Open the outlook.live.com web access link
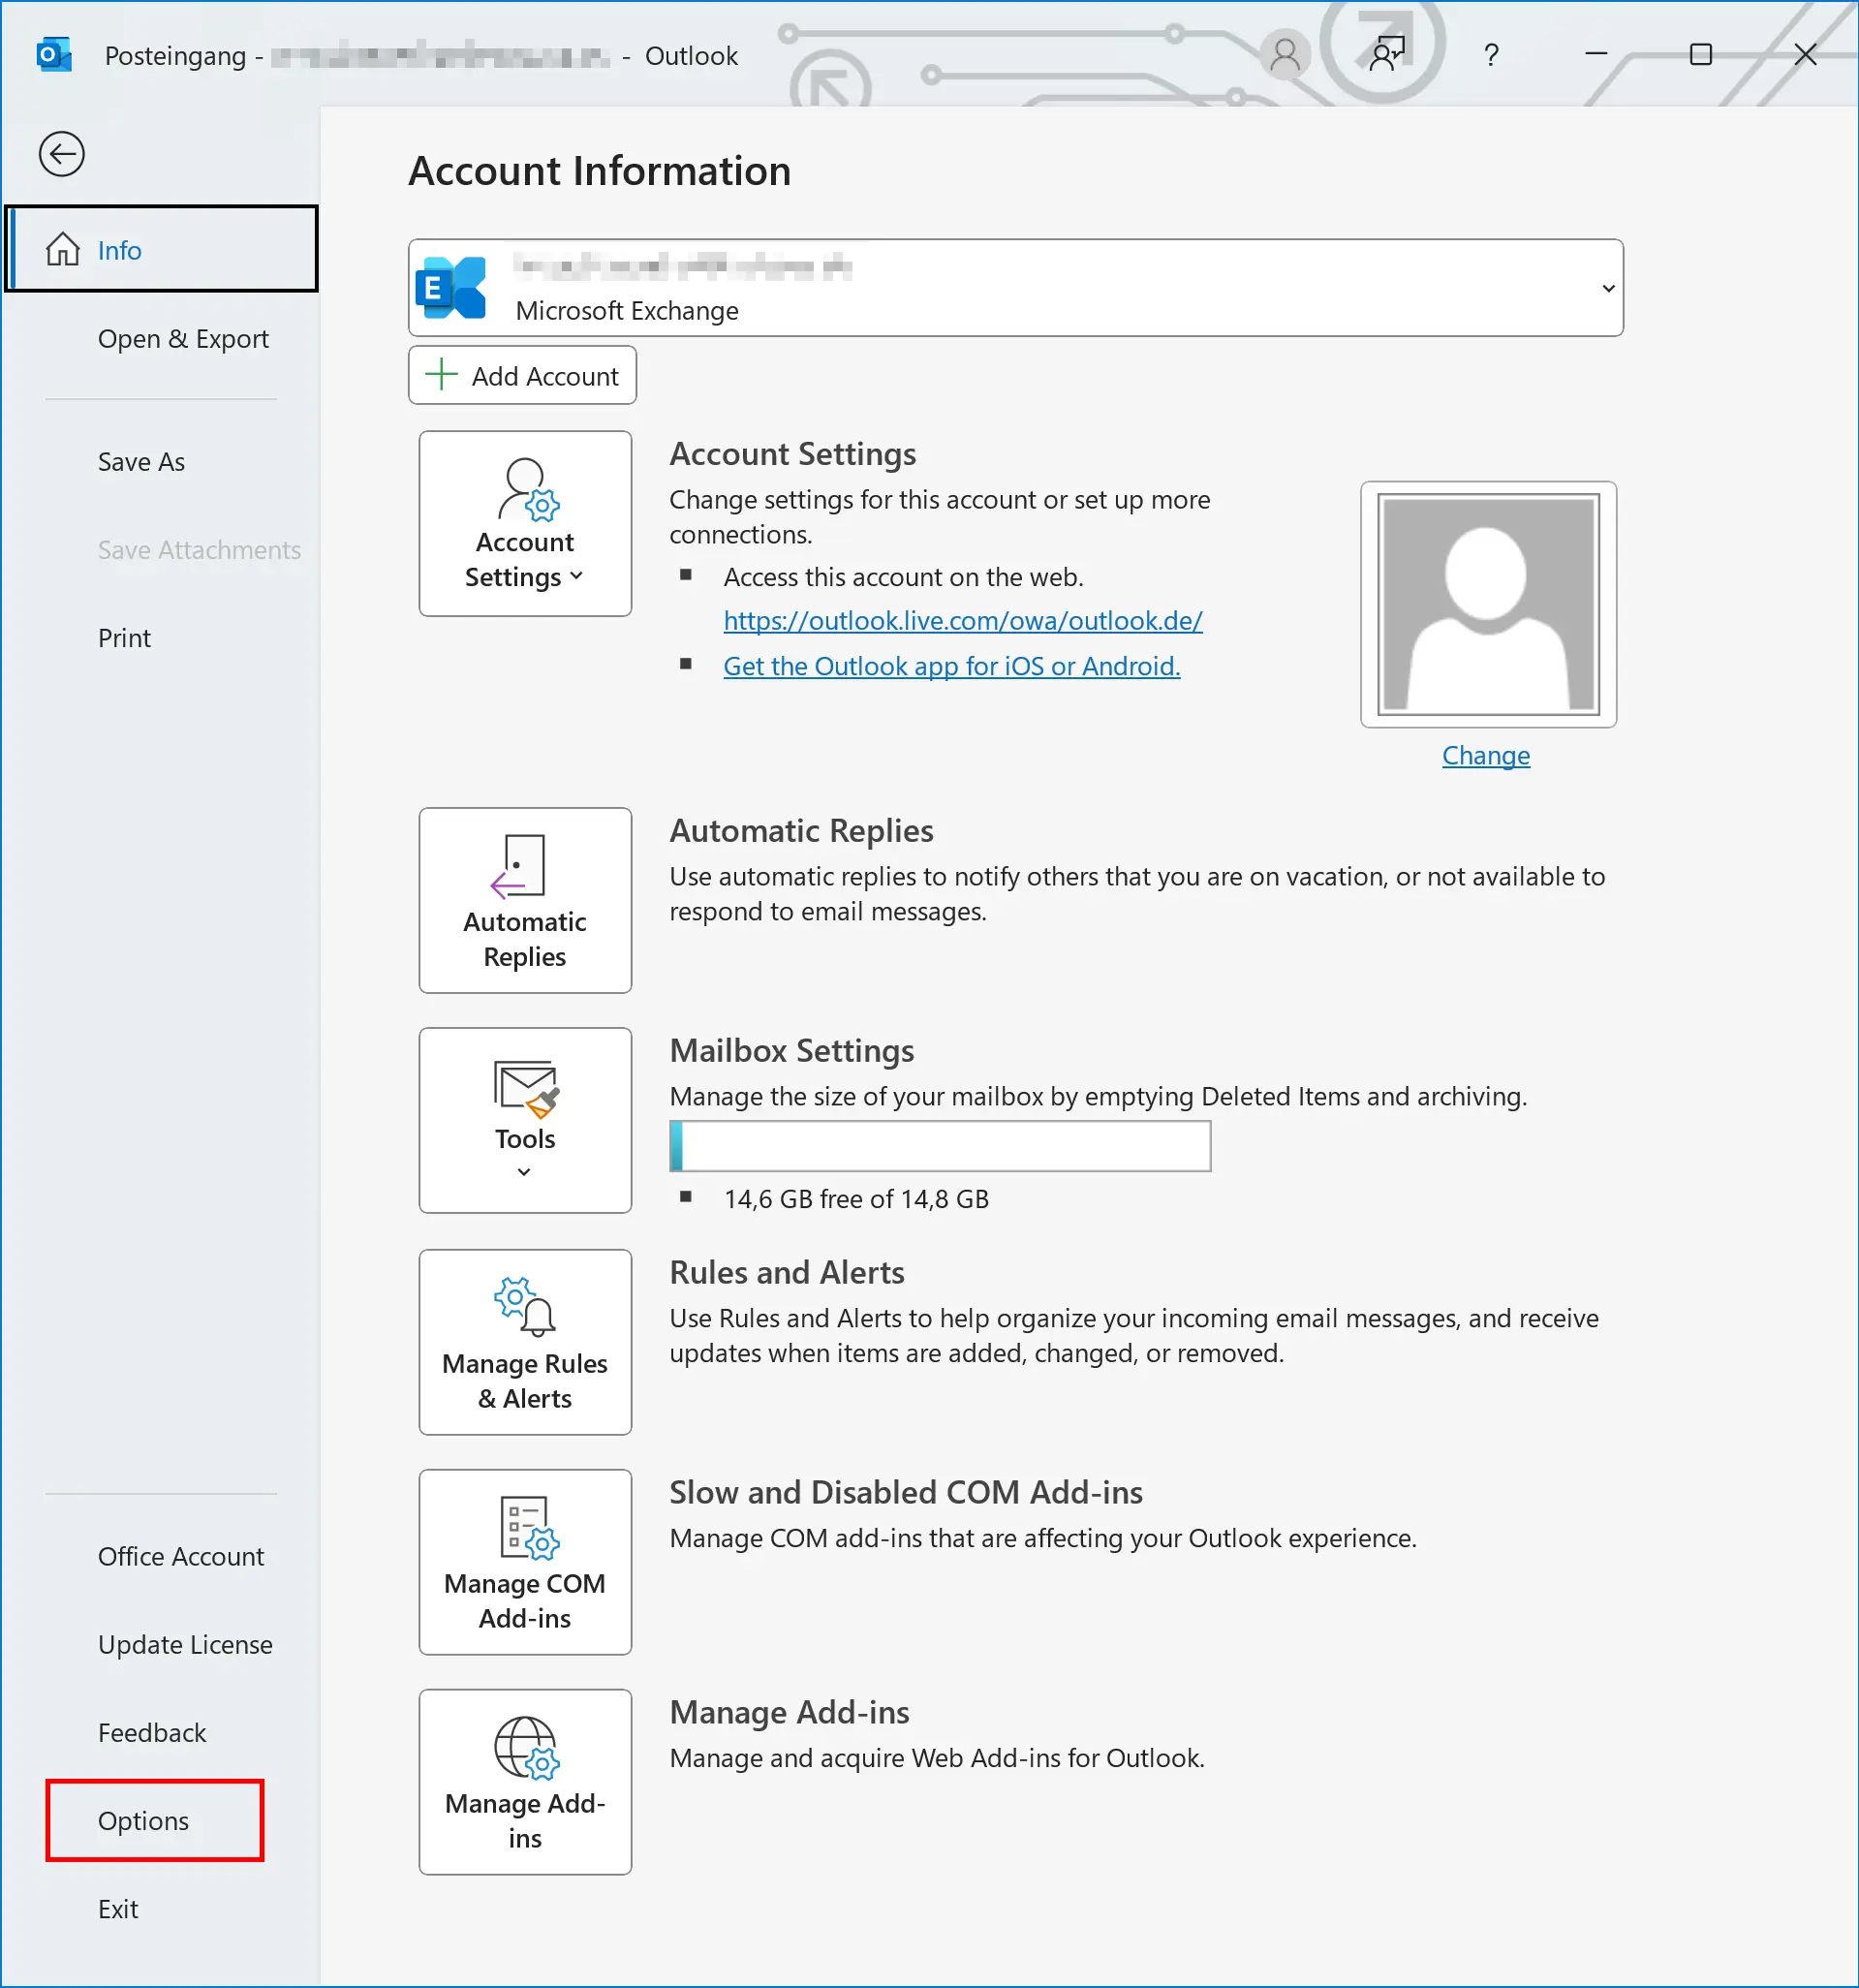 click(x=963, y=621)
